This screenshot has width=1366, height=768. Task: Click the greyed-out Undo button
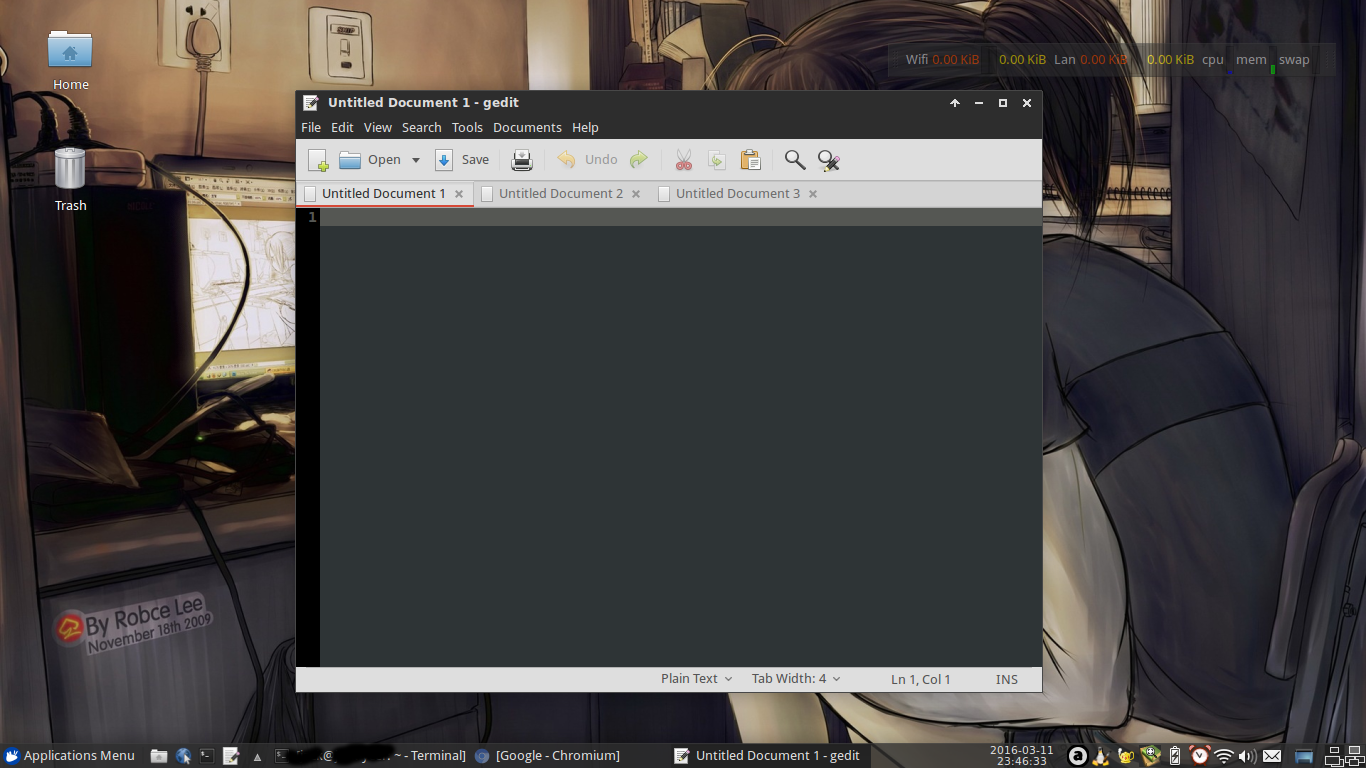(585, 159)
